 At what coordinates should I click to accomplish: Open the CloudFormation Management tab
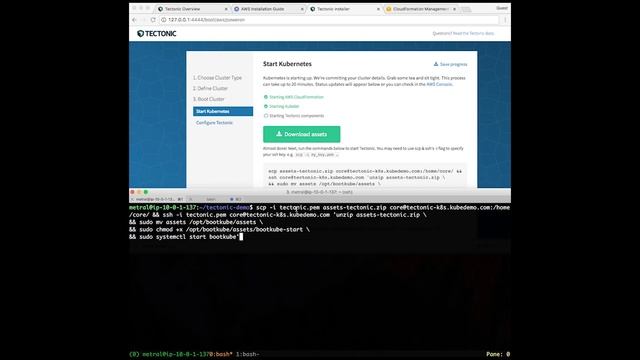pyautogui.click(x=421, y=9)
